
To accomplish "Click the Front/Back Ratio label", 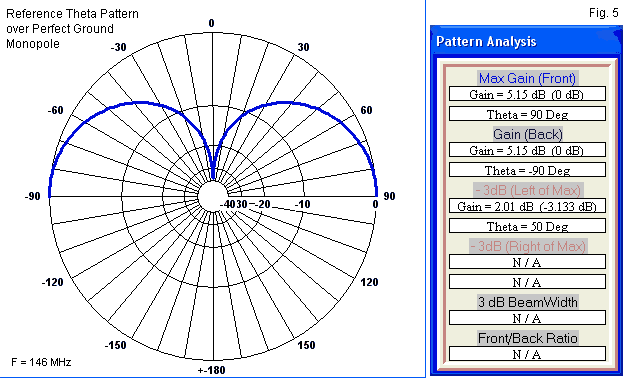I will [x=527, y=338].
